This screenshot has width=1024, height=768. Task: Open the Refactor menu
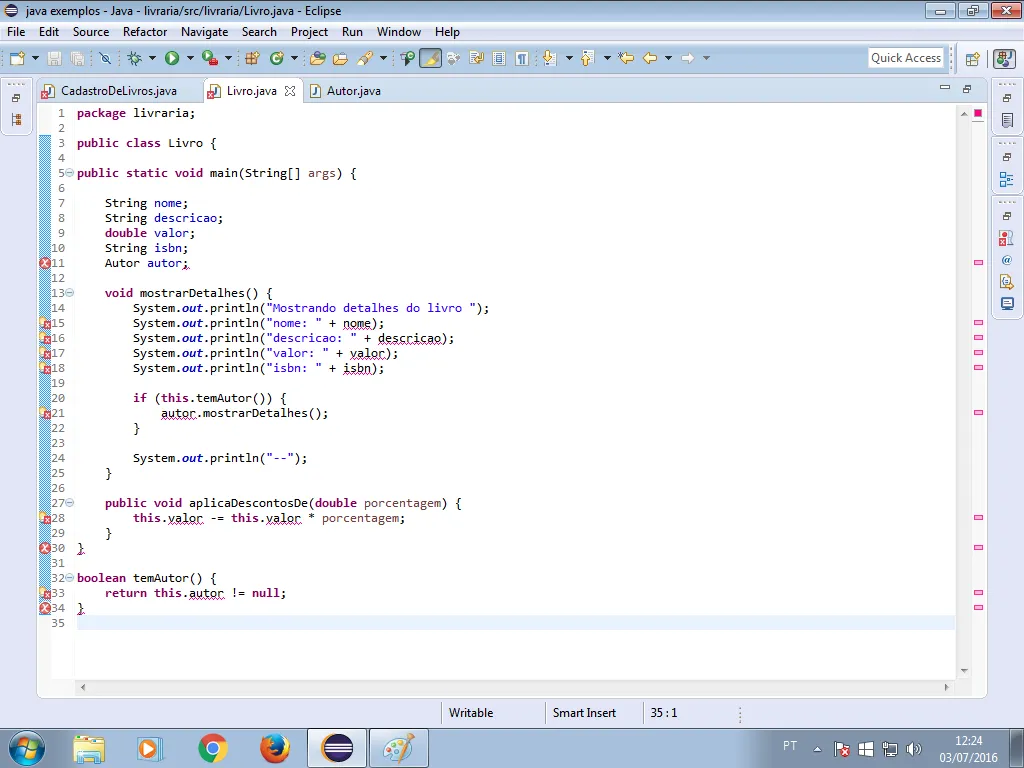(145, 32)
